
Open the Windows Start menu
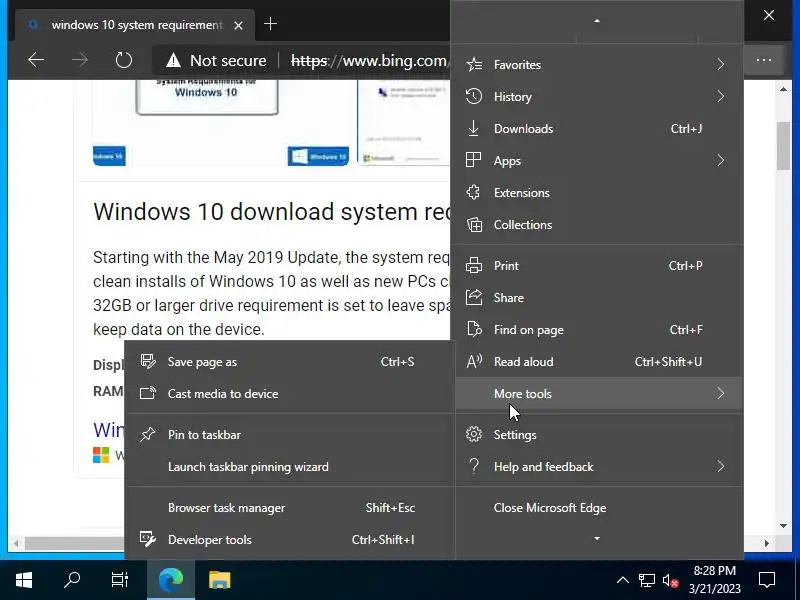tap(24, 580)
